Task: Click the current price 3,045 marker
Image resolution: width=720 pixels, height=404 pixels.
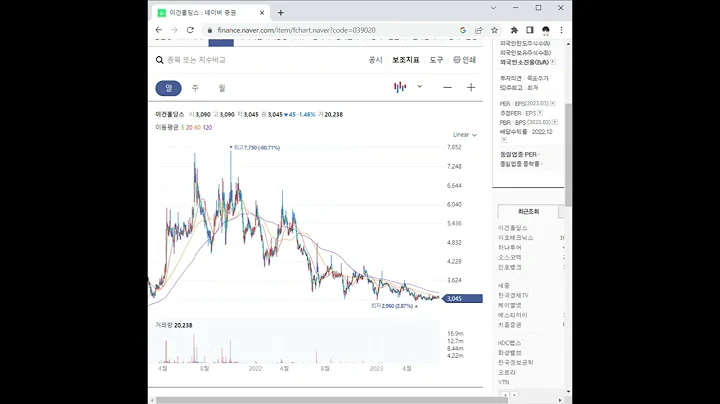Action: (463, 298)
